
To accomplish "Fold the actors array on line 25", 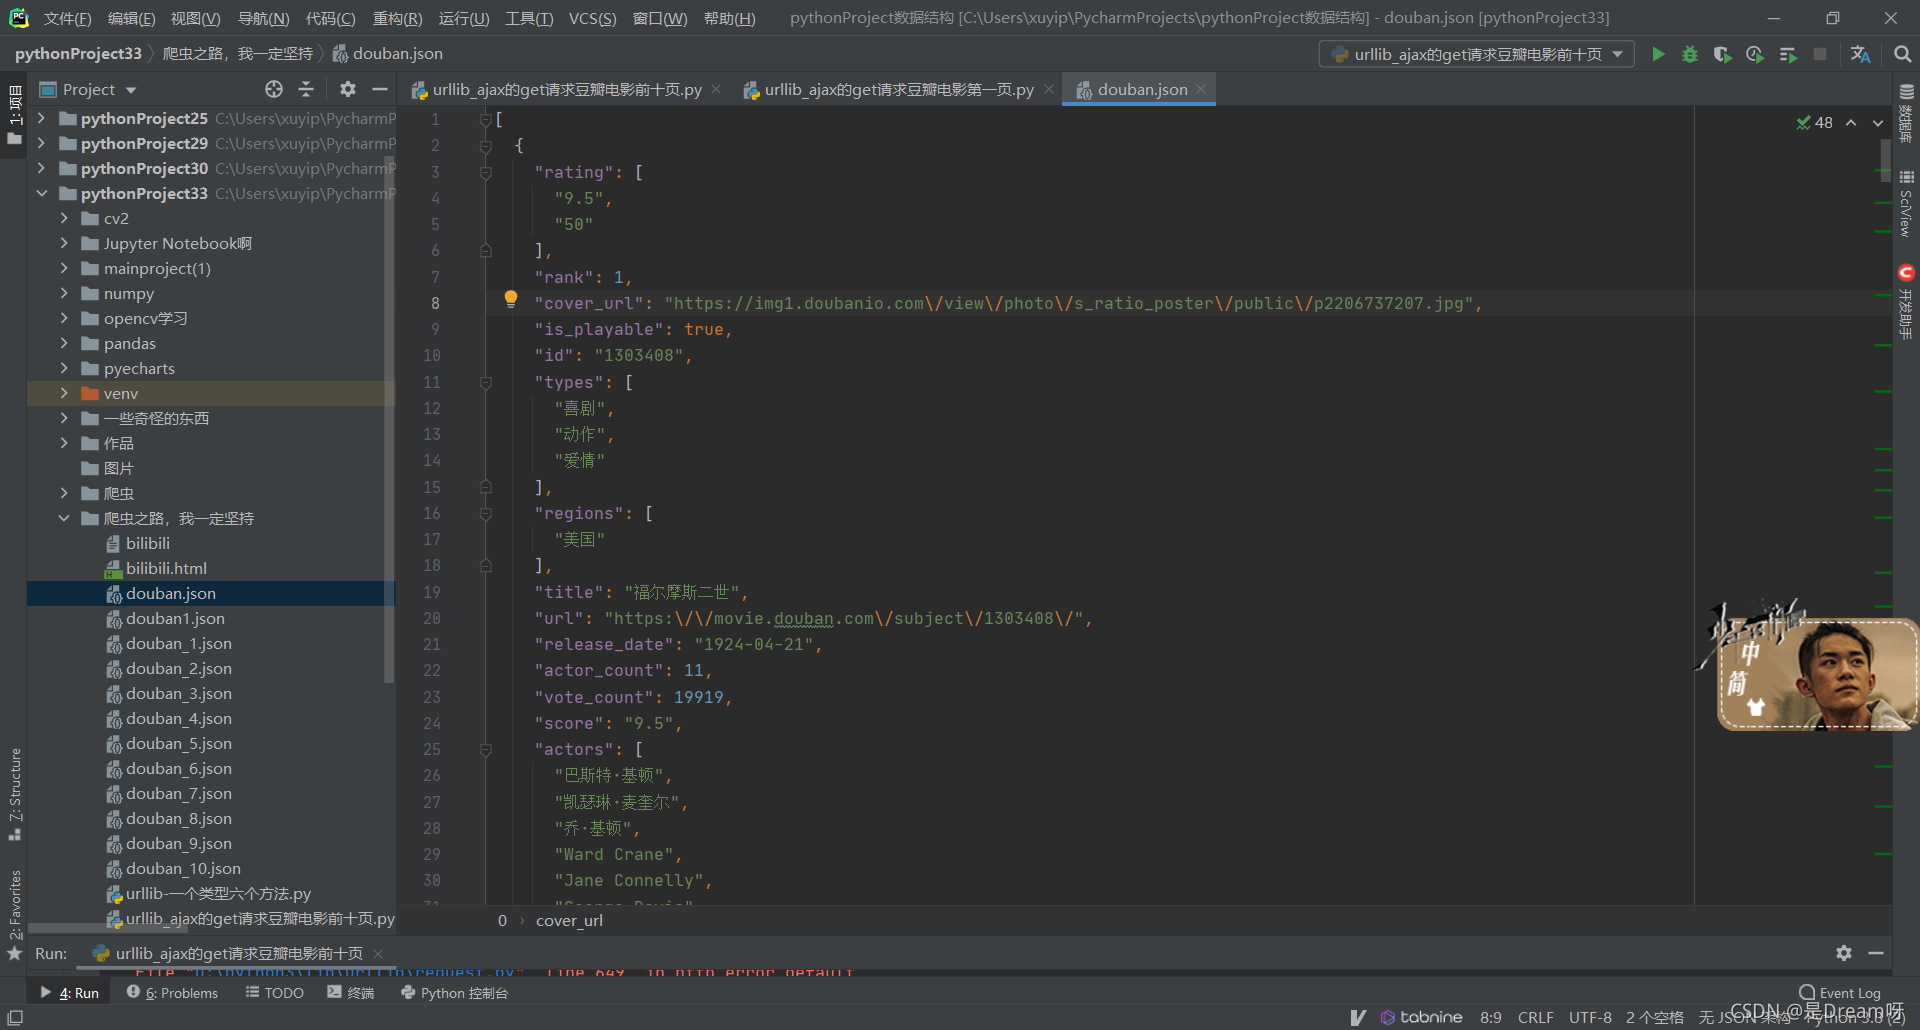I will 486,749.
